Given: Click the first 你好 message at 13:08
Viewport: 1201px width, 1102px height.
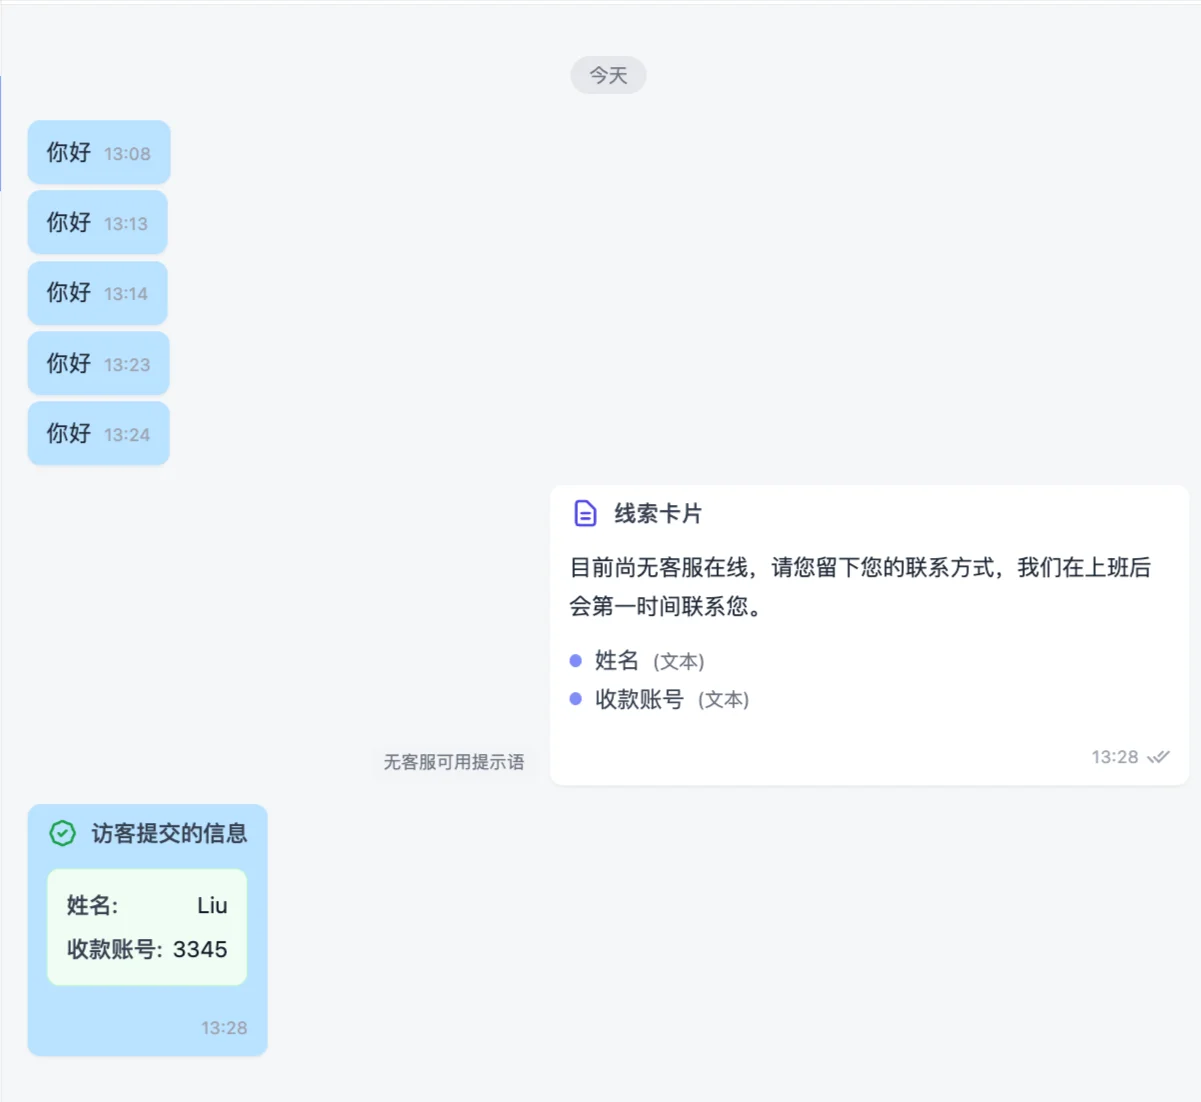Looking at the screenshot, I should pyautogui.click(x=98, y=152).
